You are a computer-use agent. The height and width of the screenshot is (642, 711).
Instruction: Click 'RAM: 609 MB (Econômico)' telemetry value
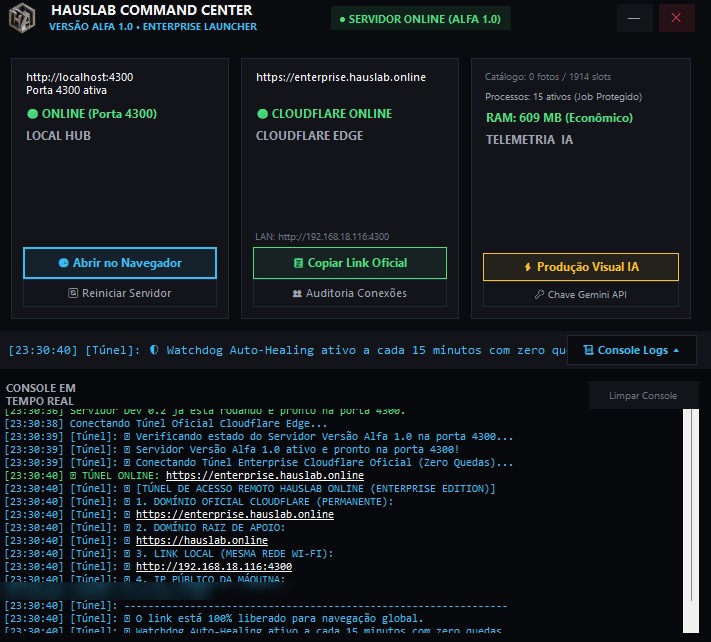tap(560, 118)
